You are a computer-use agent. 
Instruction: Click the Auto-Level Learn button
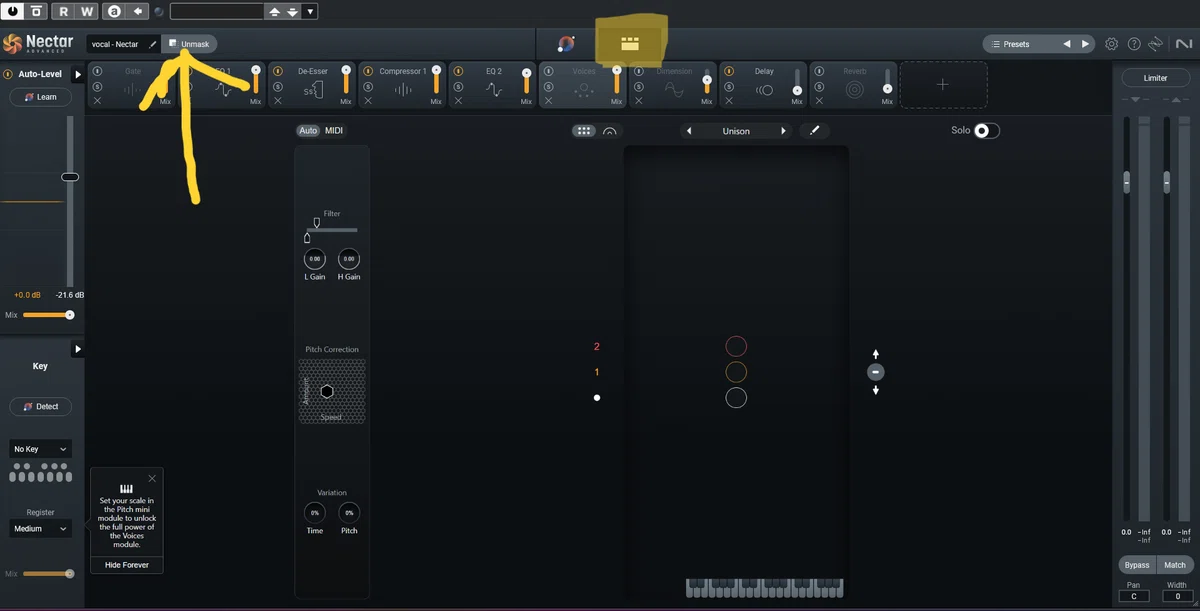(x=40, y=97)
